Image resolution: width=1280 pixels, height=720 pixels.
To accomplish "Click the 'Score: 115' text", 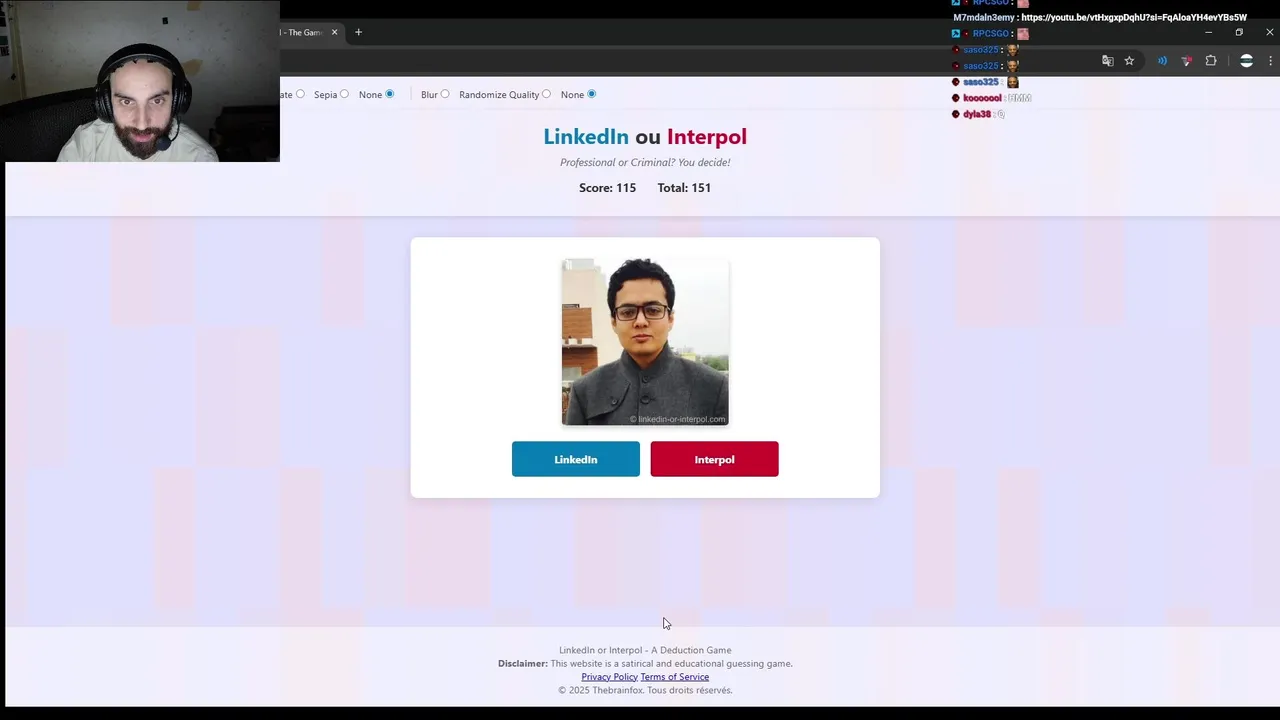I will 607,188.
